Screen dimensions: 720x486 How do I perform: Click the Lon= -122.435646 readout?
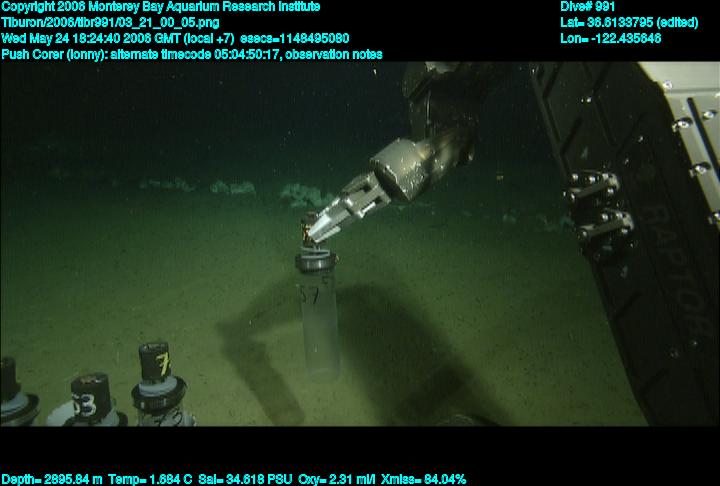coord(611,38)
